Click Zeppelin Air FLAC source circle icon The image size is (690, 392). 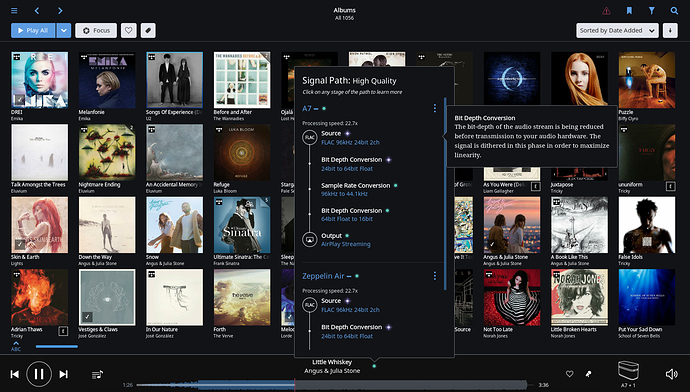point(310,305)
